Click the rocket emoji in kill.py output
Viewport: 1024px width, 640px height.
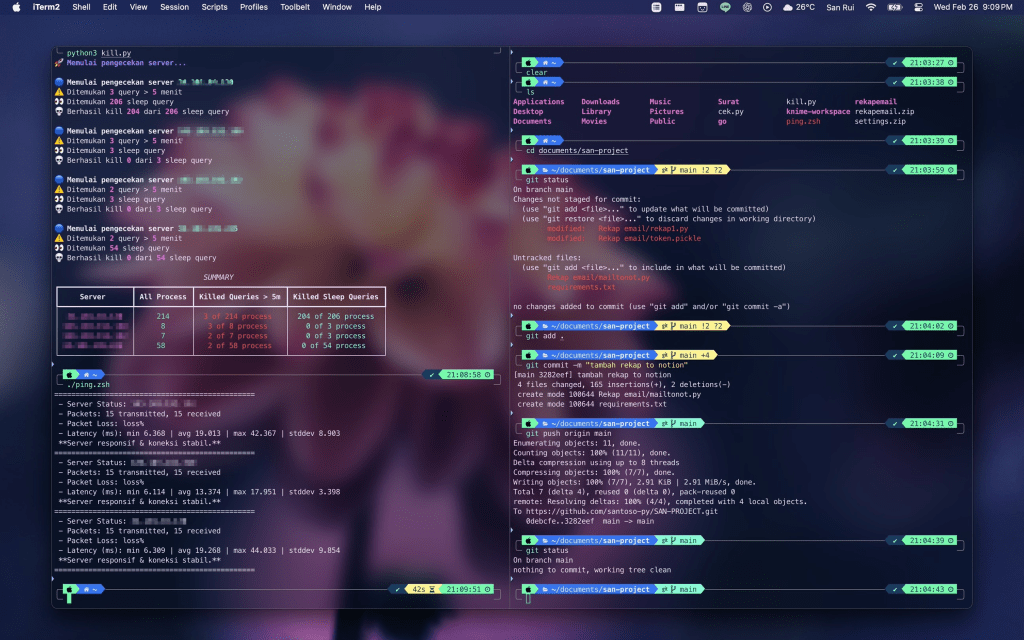click(58, 62)
